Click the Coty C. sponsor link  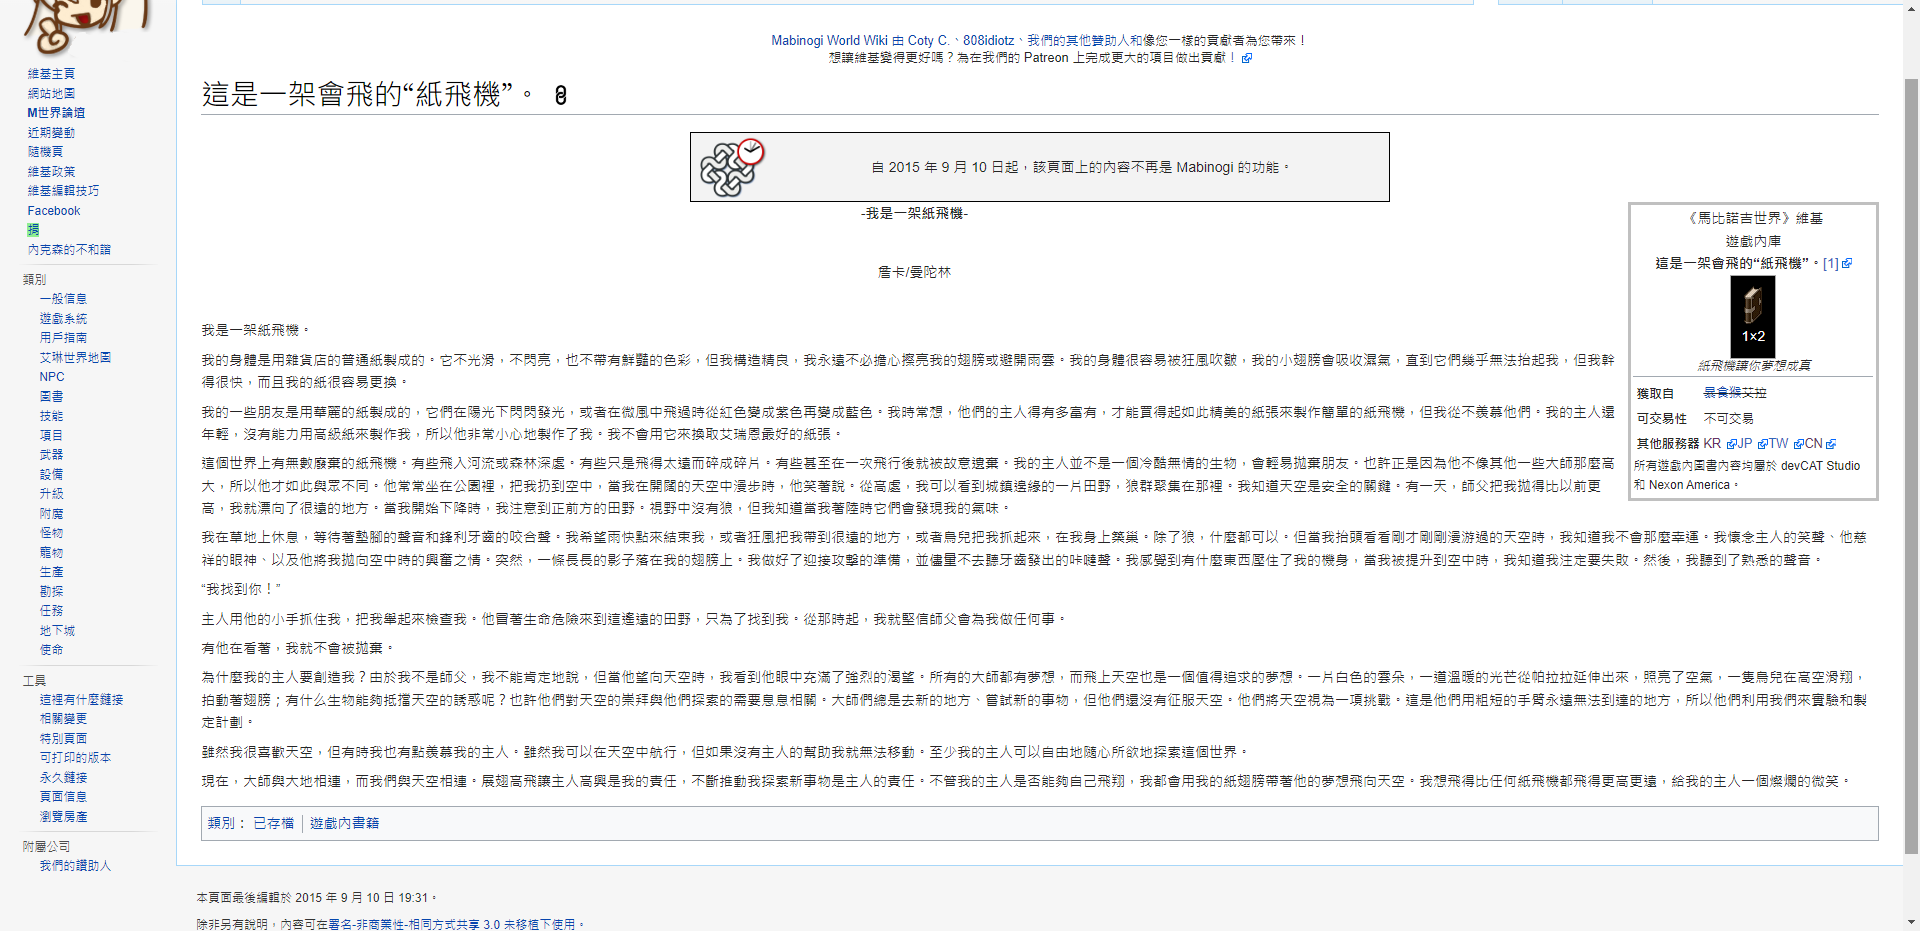[x=928, y=41]
